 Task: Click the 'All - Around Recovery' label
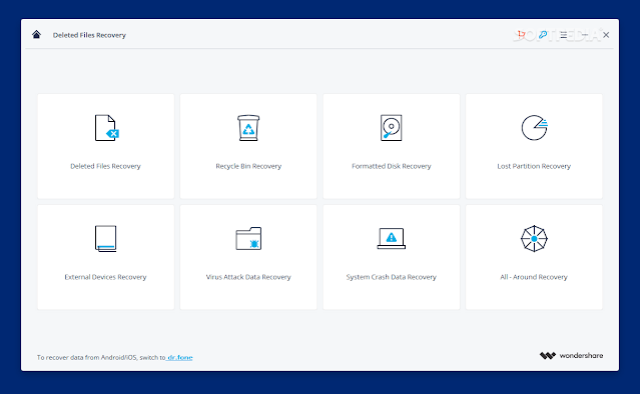pyautogui.click(x=534, y=277)
